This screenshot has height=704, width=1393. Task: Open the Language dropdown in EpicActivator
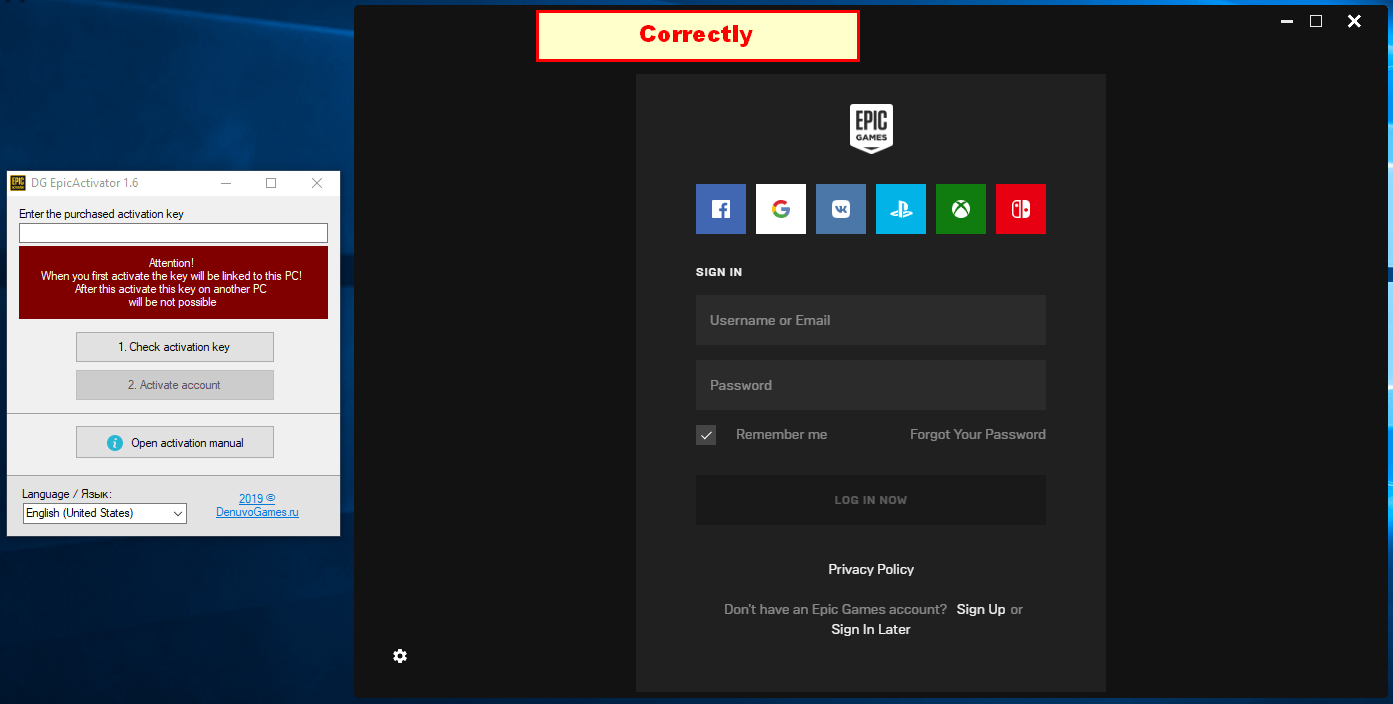click(x=105, y=513)
